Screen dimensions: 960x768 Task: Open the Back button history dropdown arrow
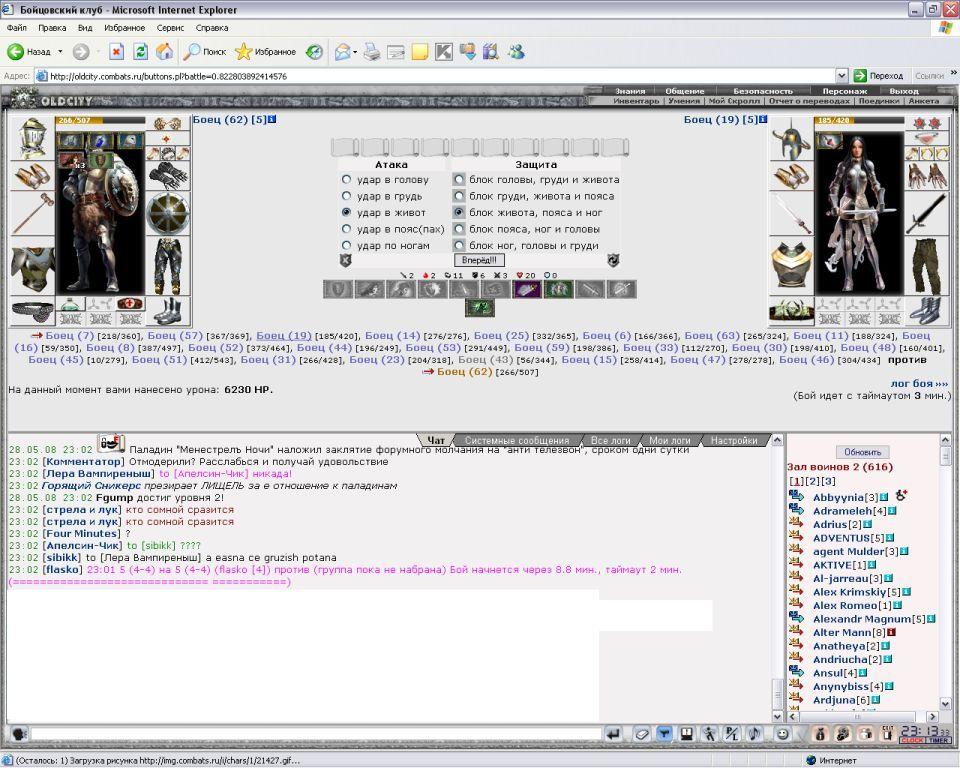(60, 52)
